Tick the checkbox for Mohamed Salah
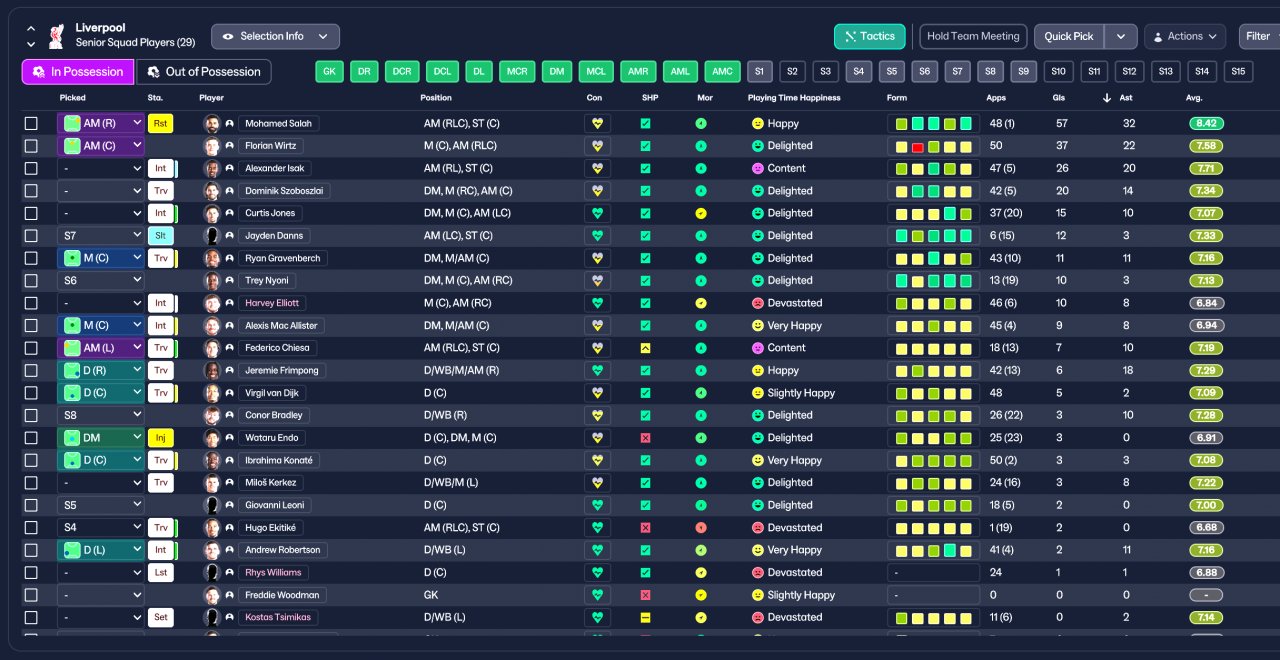 (31, 124)
